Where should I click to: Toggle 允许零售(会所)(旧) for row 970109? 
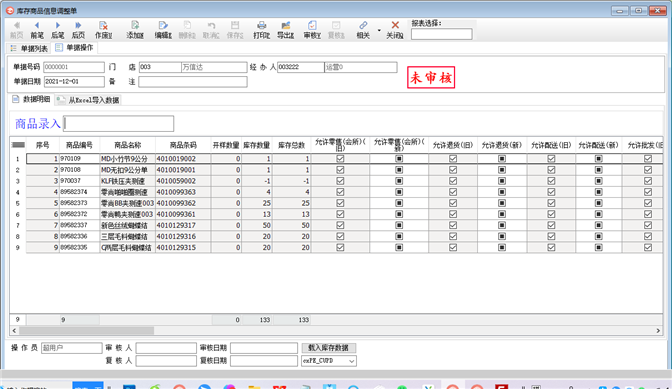(x=340, y=159)
